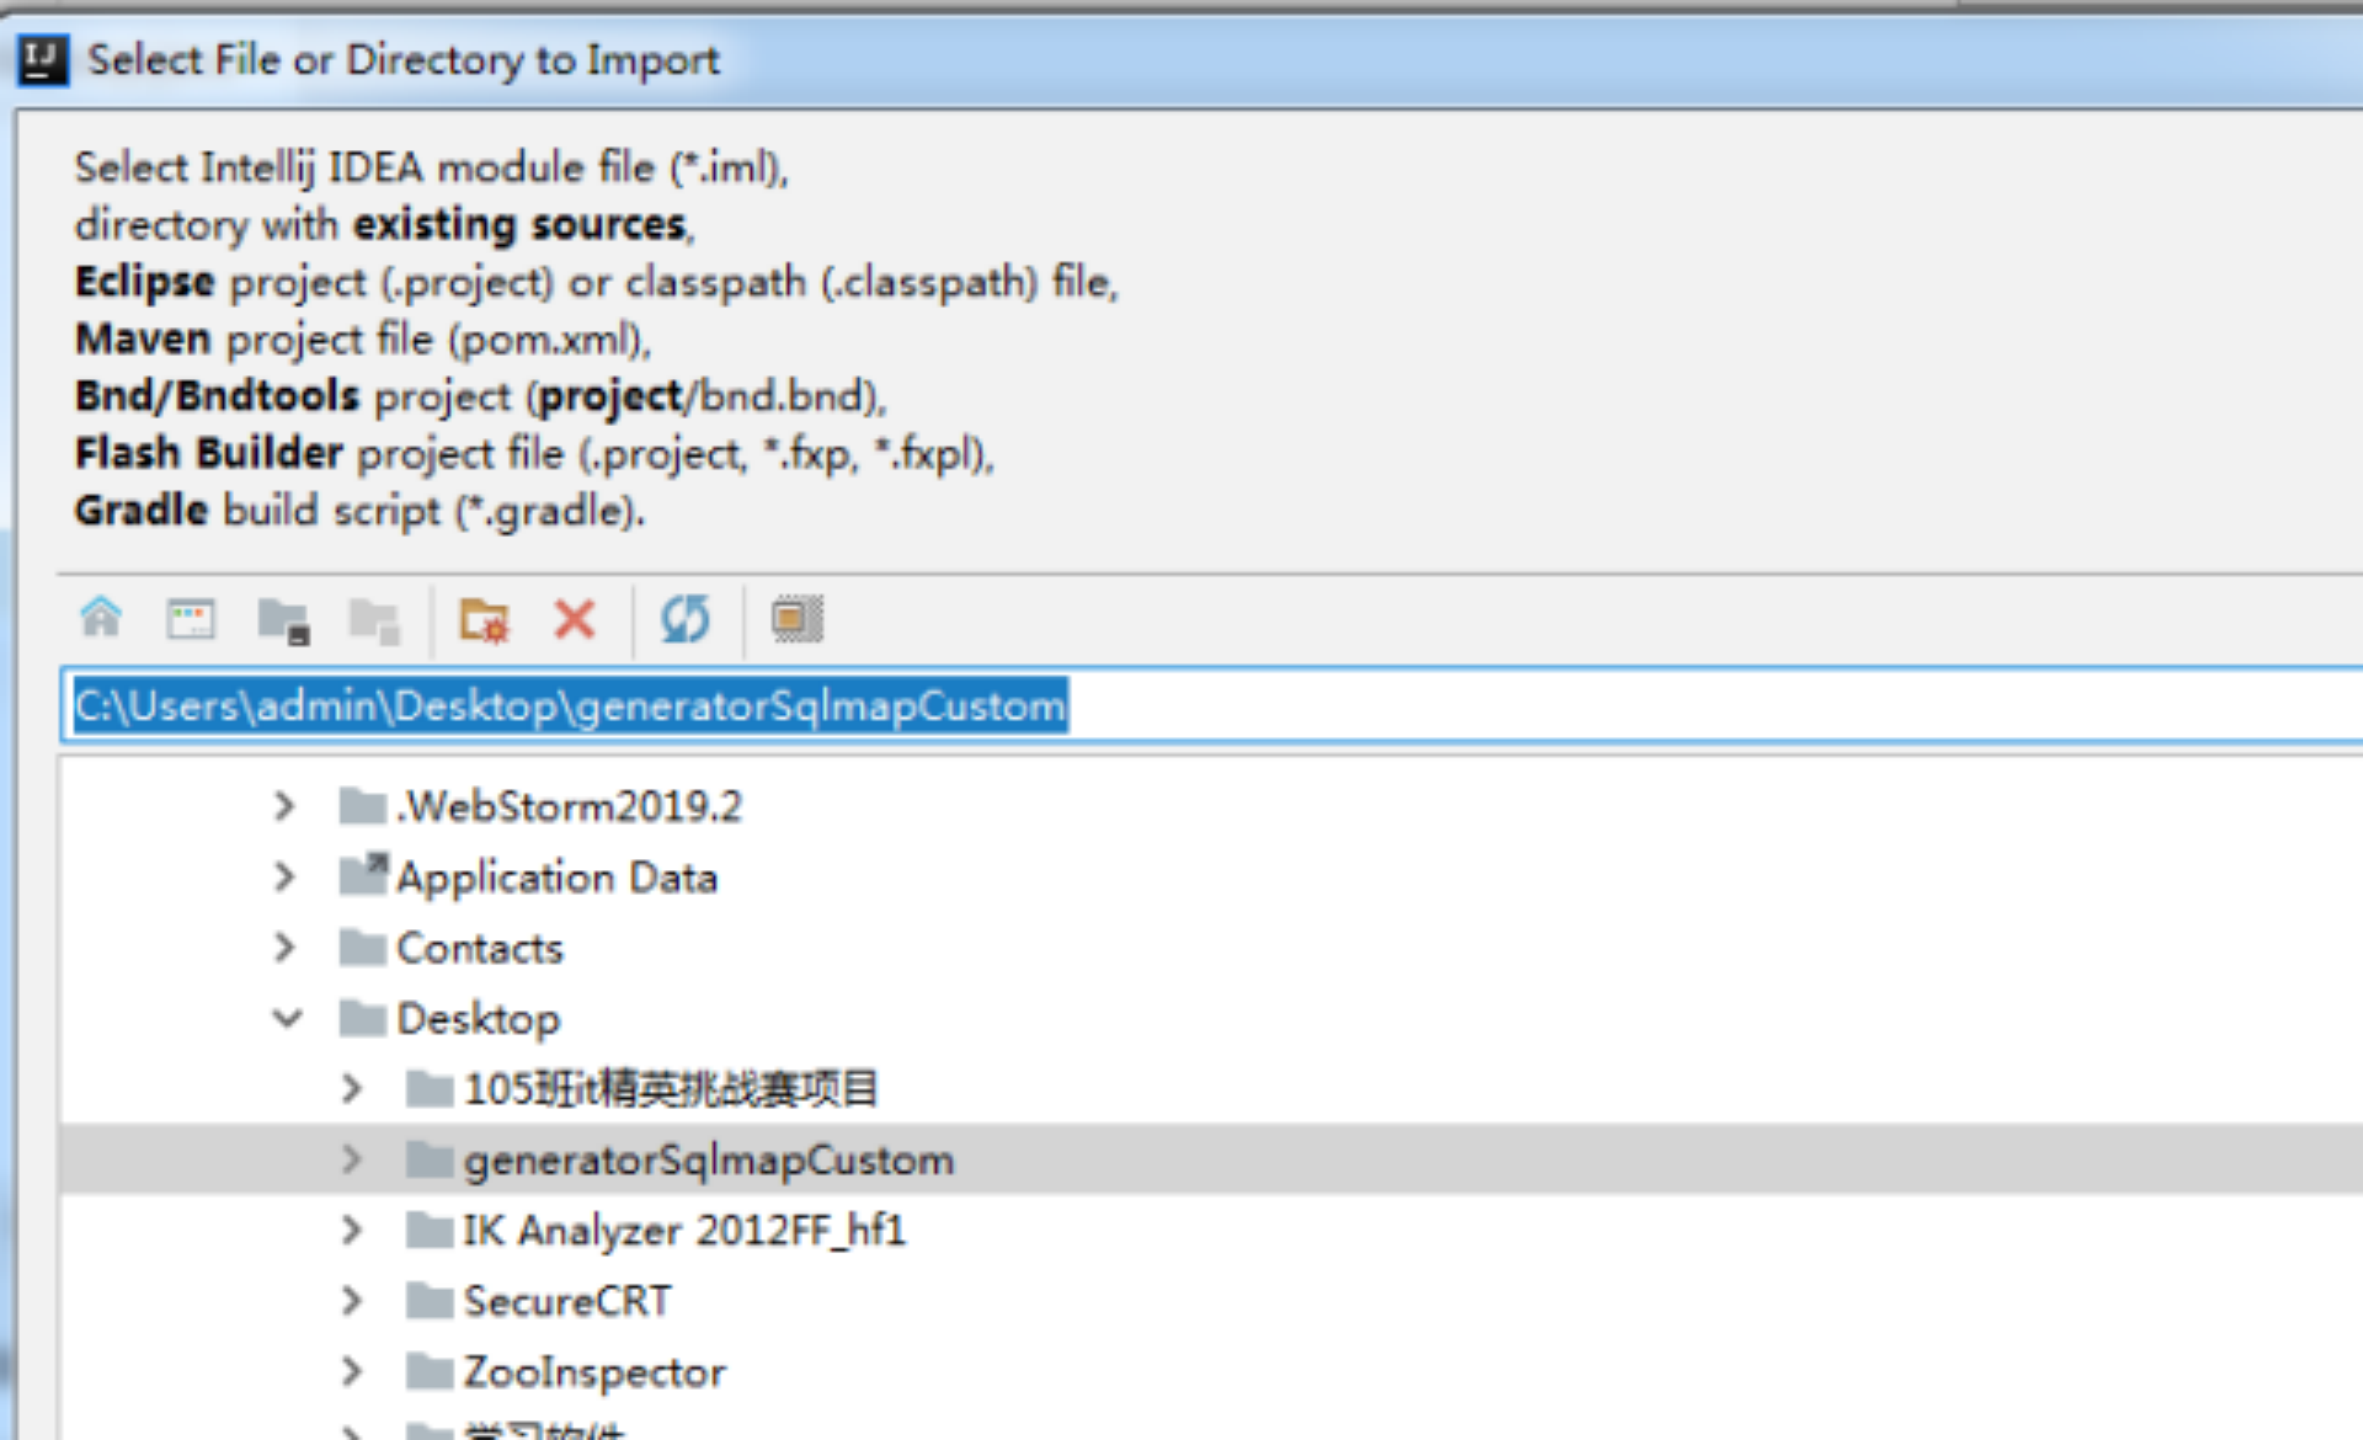The height and width of the screenshot is (1440, 2363).
Task: Select the ZooInspector folder row
Action: [1212, 1372]
